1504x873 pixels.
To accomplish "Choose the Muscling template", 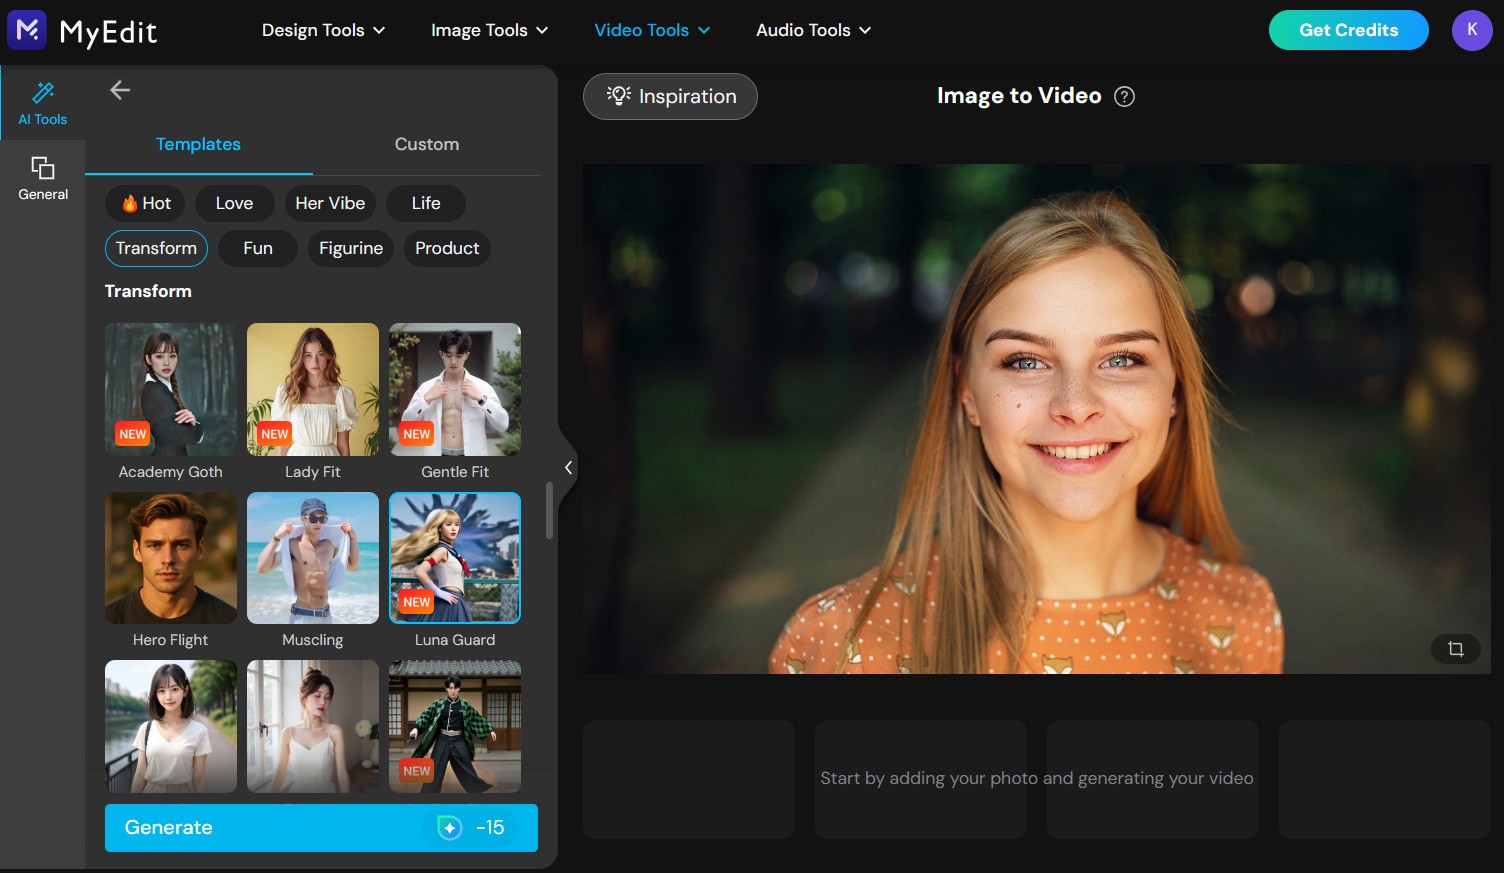I will click(313, 558).
